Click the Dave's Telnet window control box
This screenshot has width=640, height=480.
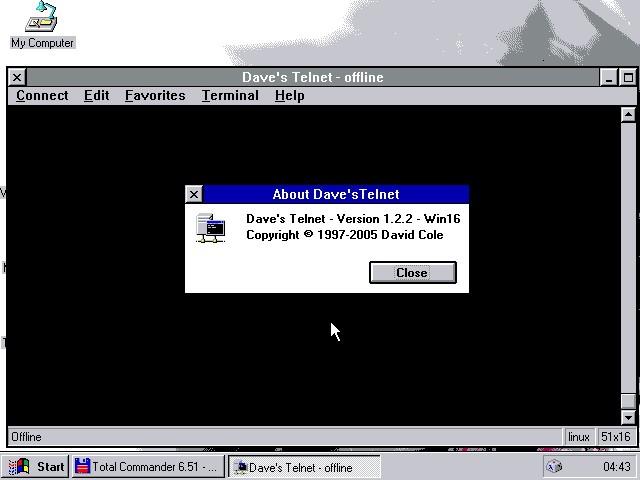[x=17, y=77]
